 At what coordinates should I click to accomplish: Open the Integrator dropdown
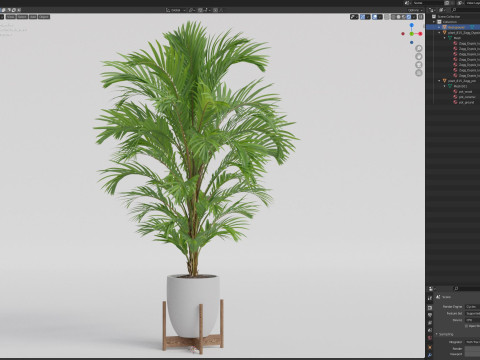472,342
